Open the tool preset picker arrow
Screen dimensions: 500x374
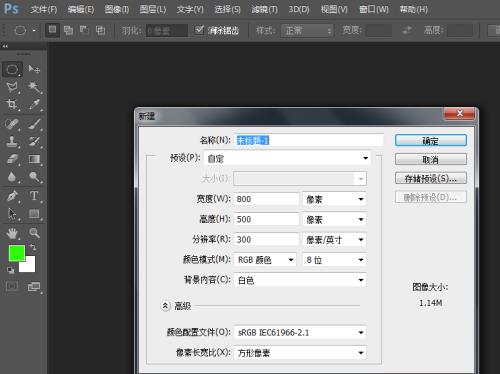[x=34, y=31]
